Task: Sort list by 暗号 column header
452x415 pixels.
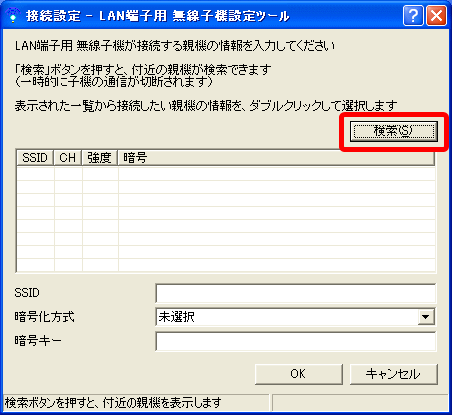Action: tap(276, 158)
